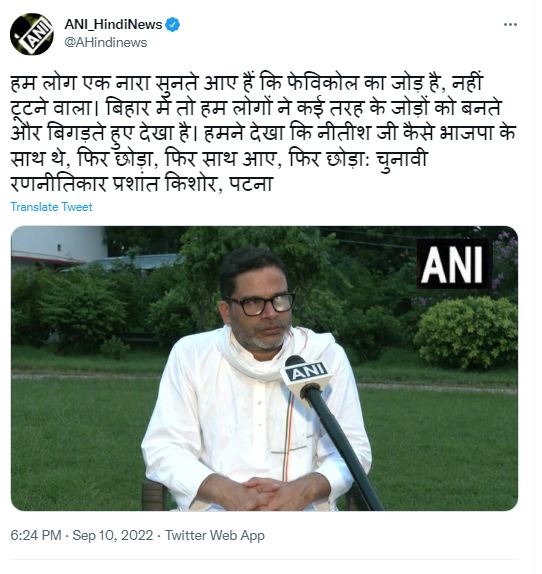542x574 pixels.
Task: Open the interview photo in the tweet
Action: coord(264,368)
